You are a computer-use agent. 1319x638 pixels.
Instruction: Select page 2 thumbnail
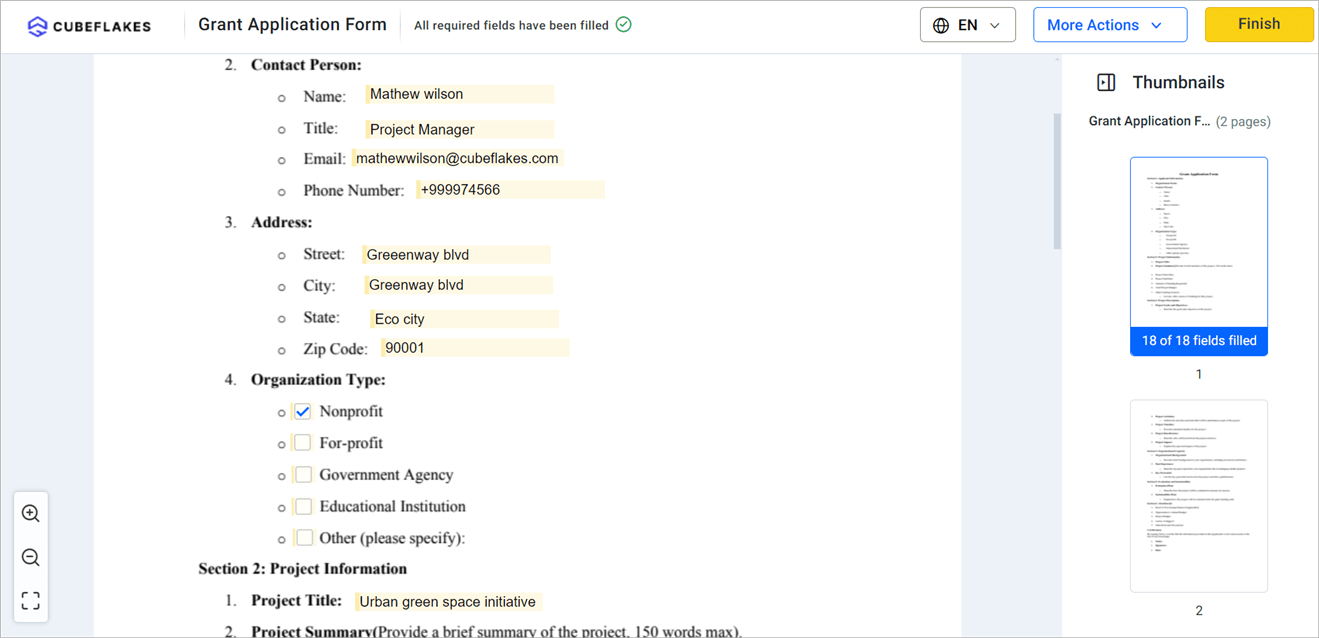tap(1199, 496)
